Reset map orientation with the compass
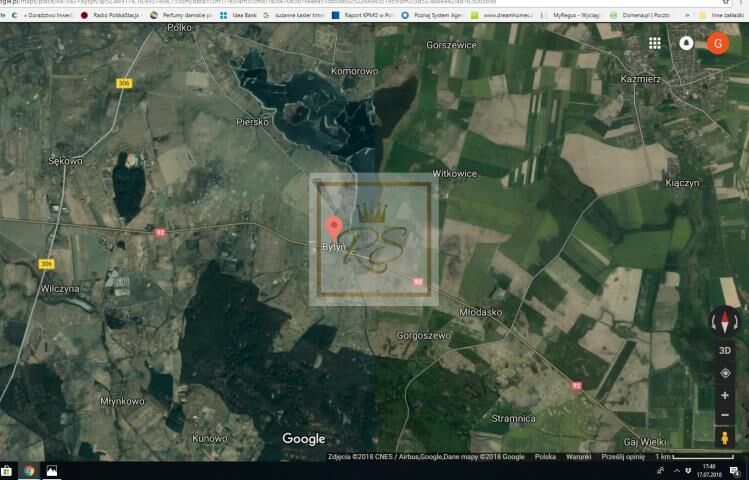 click(725, 321)
